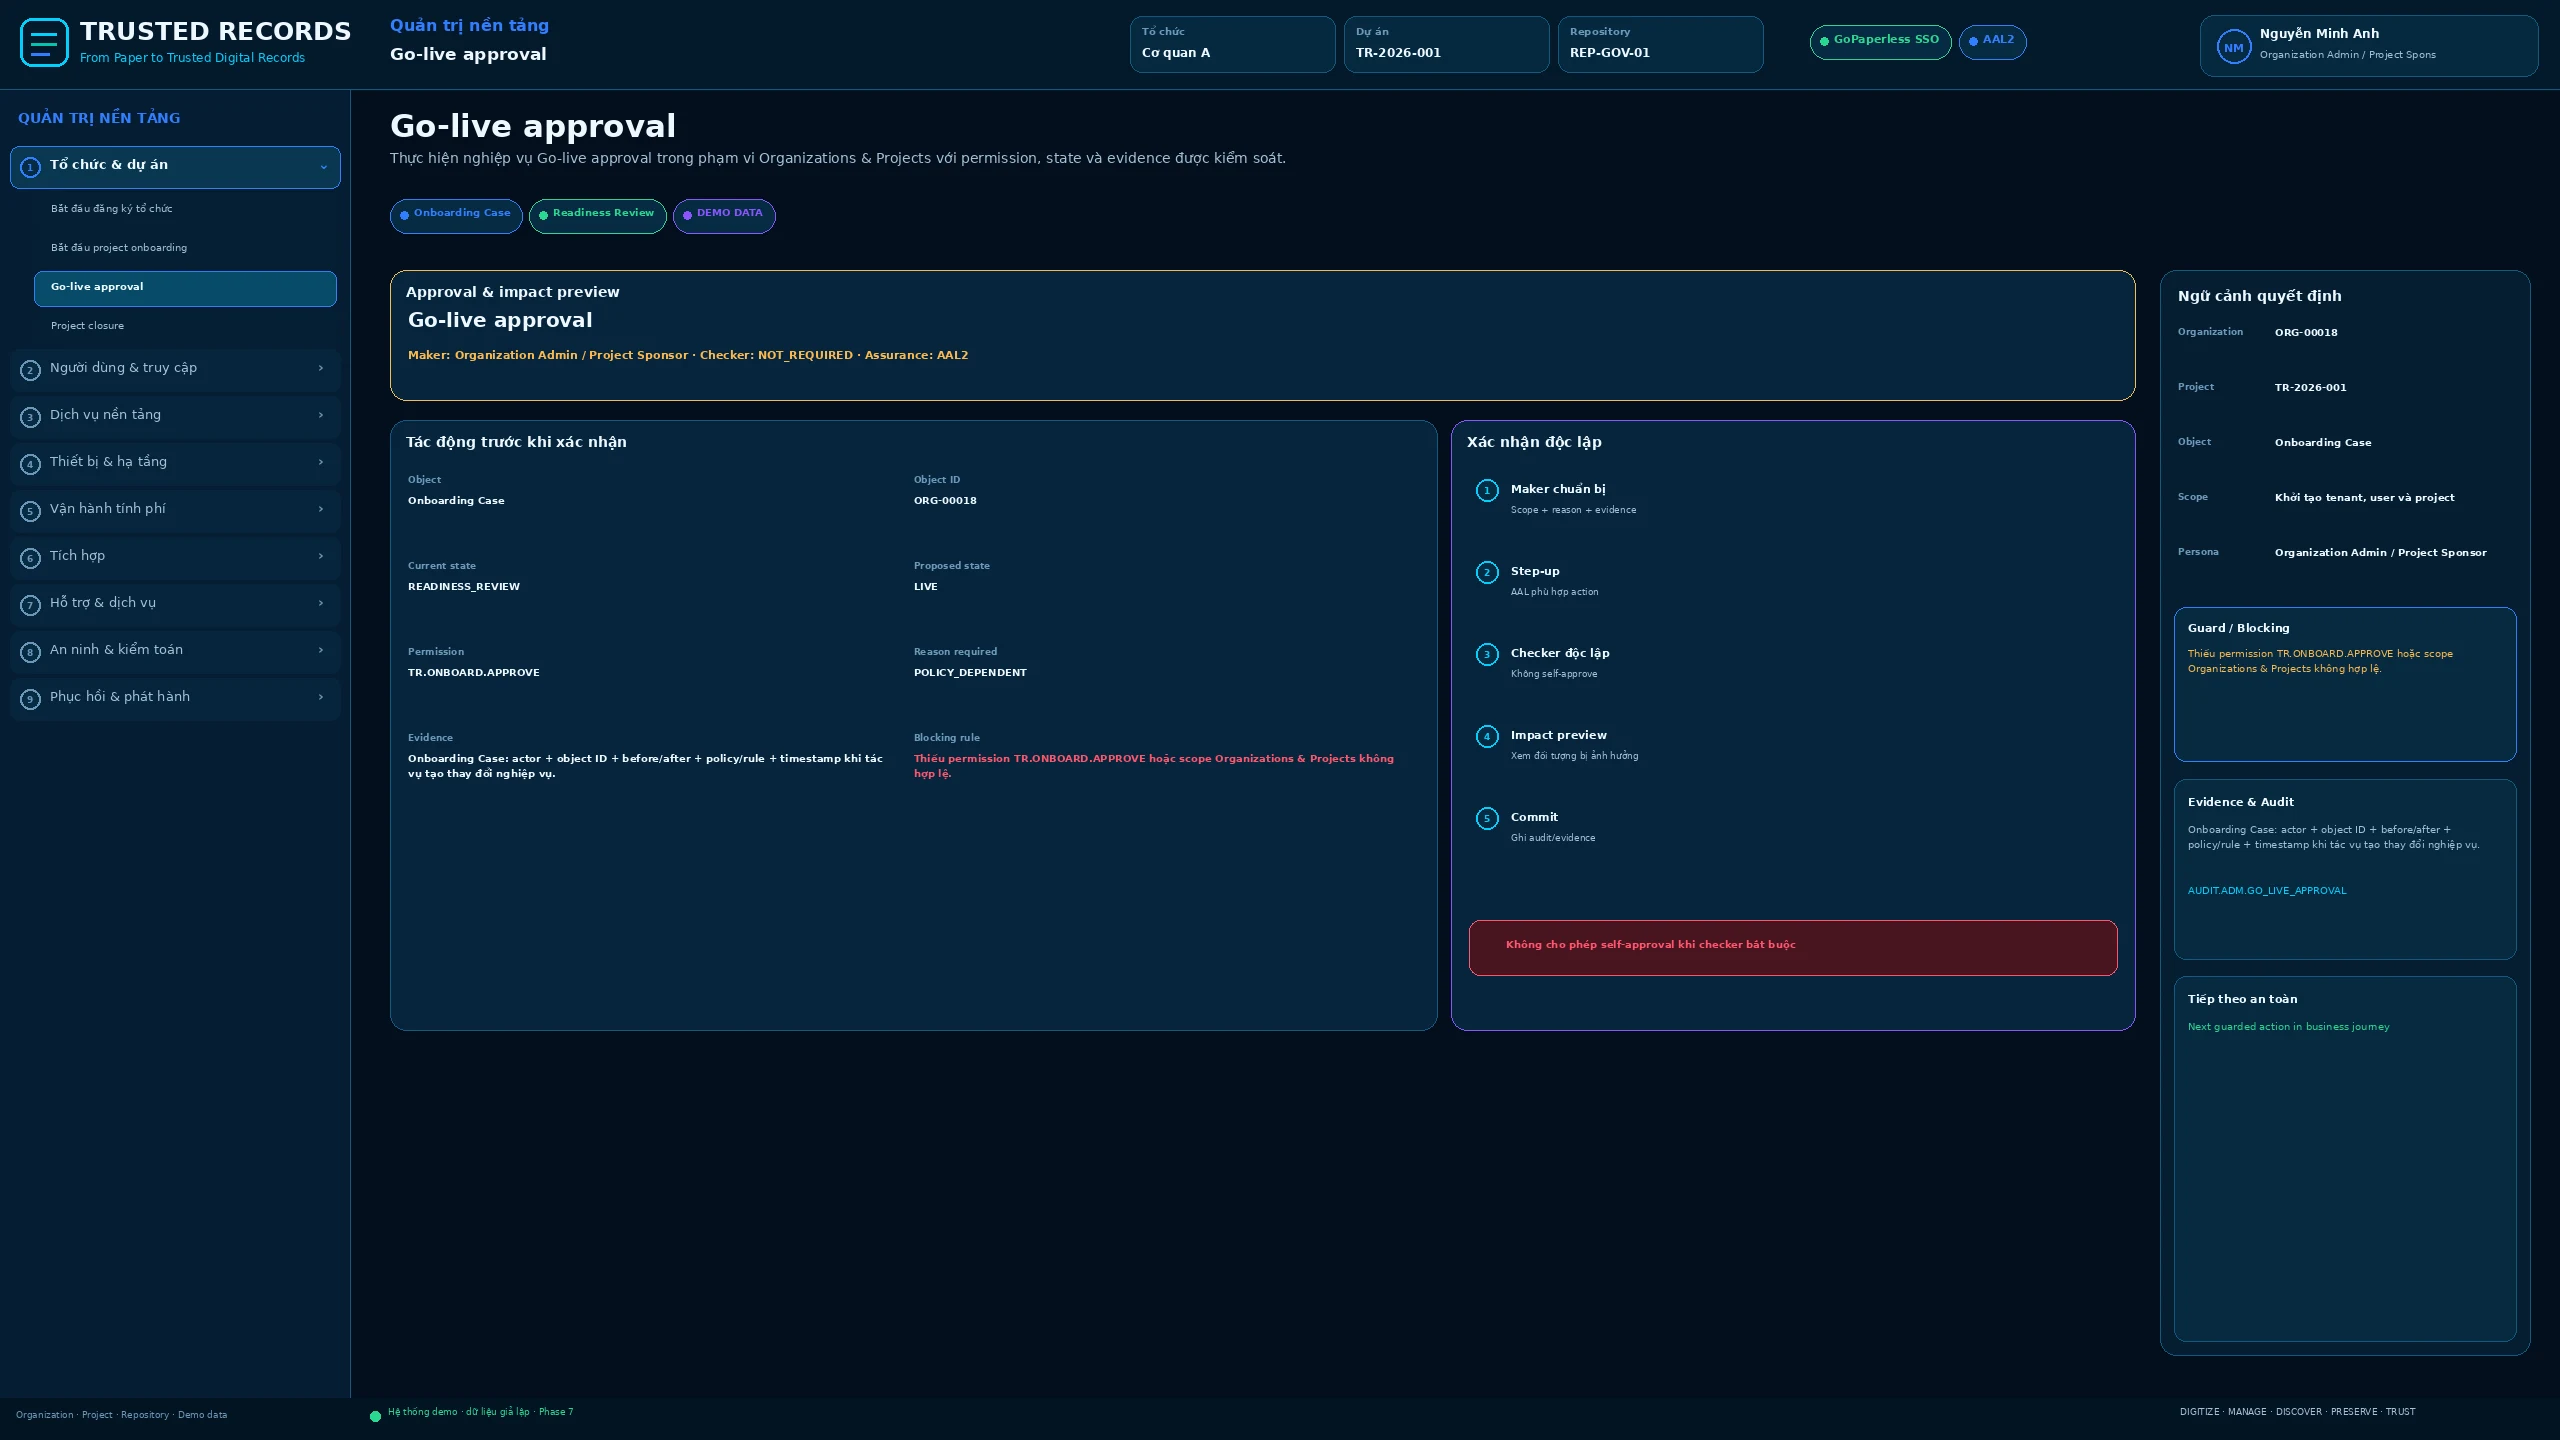Viewport: 2560px width, 1440px height.
Task: Click step 5 circle Commit
Action: [1487, 818]
